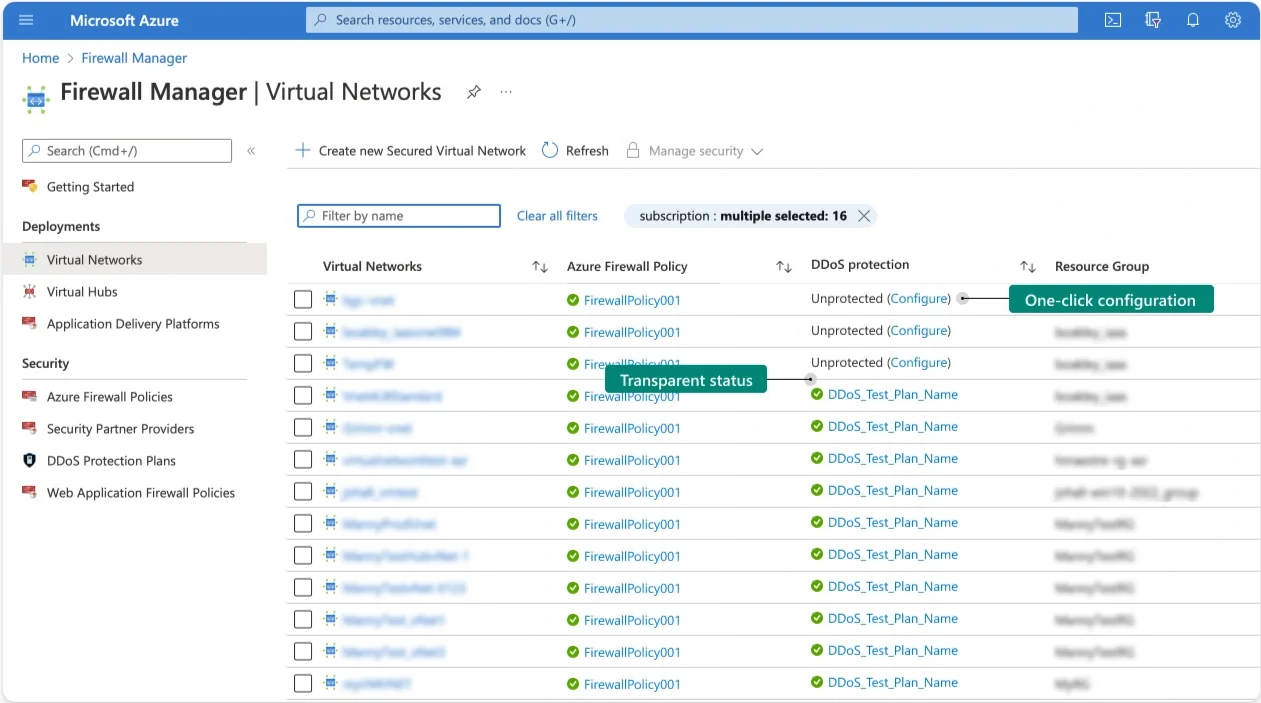Image resolution: width=1261 pixels, height=703 pixels.
Task: Click Create new Secured Virtual Network
Action: point(410,151)
